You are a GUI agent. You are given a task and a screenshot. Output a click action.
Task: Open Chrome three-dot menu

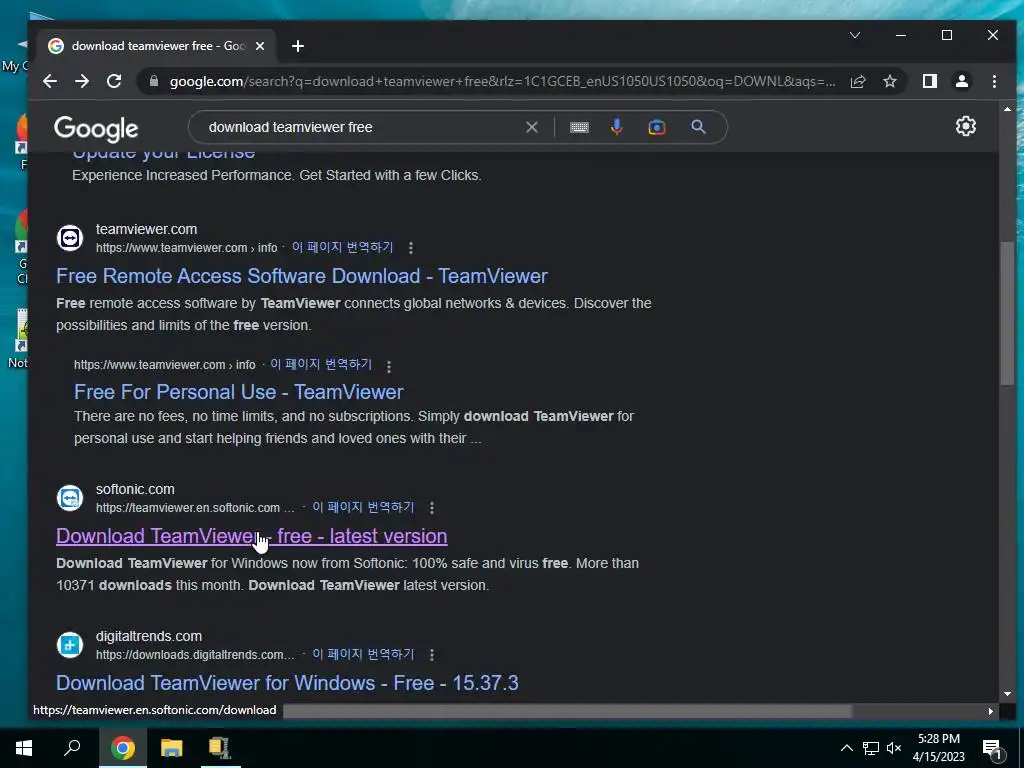(x=994, y=81)
